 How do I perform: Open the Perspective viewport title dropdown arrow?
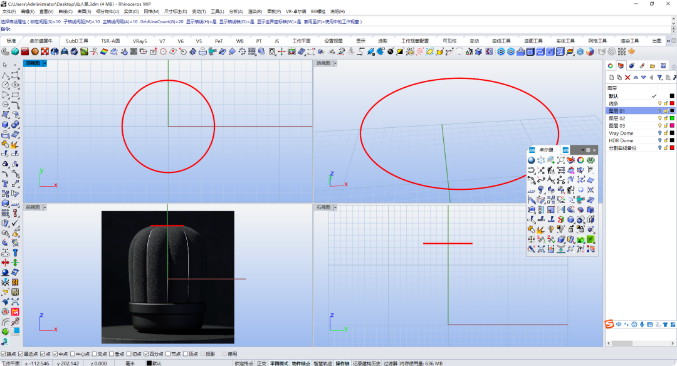[335, 63]
